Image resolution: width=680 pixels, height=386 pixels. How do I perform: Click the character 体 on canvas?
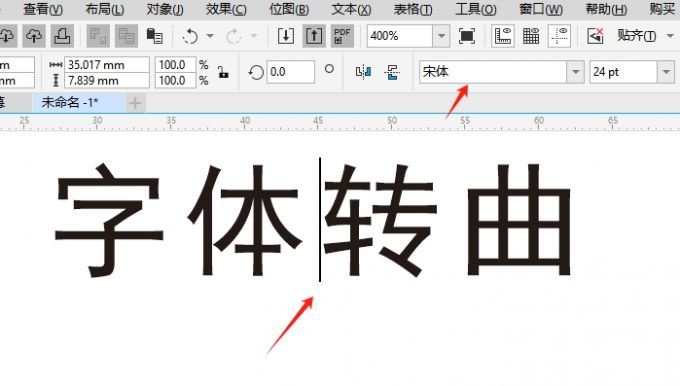[x=245, y=220]
